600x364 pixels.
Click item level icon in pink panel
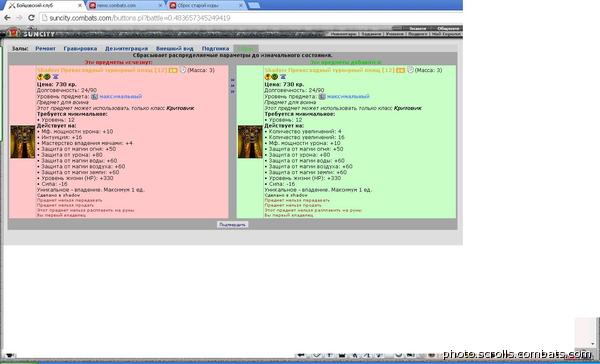95,96
